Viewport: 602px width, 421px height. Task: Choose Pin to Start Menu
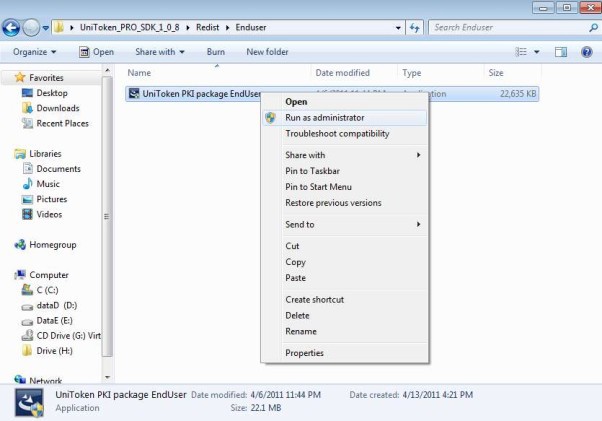pos(344,187)
